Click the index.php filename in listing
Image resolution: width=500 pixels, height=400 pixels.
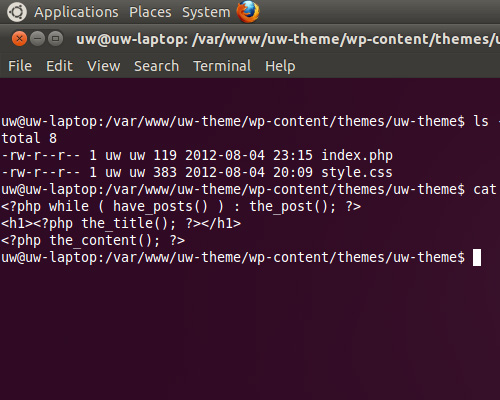coord(357,156)
